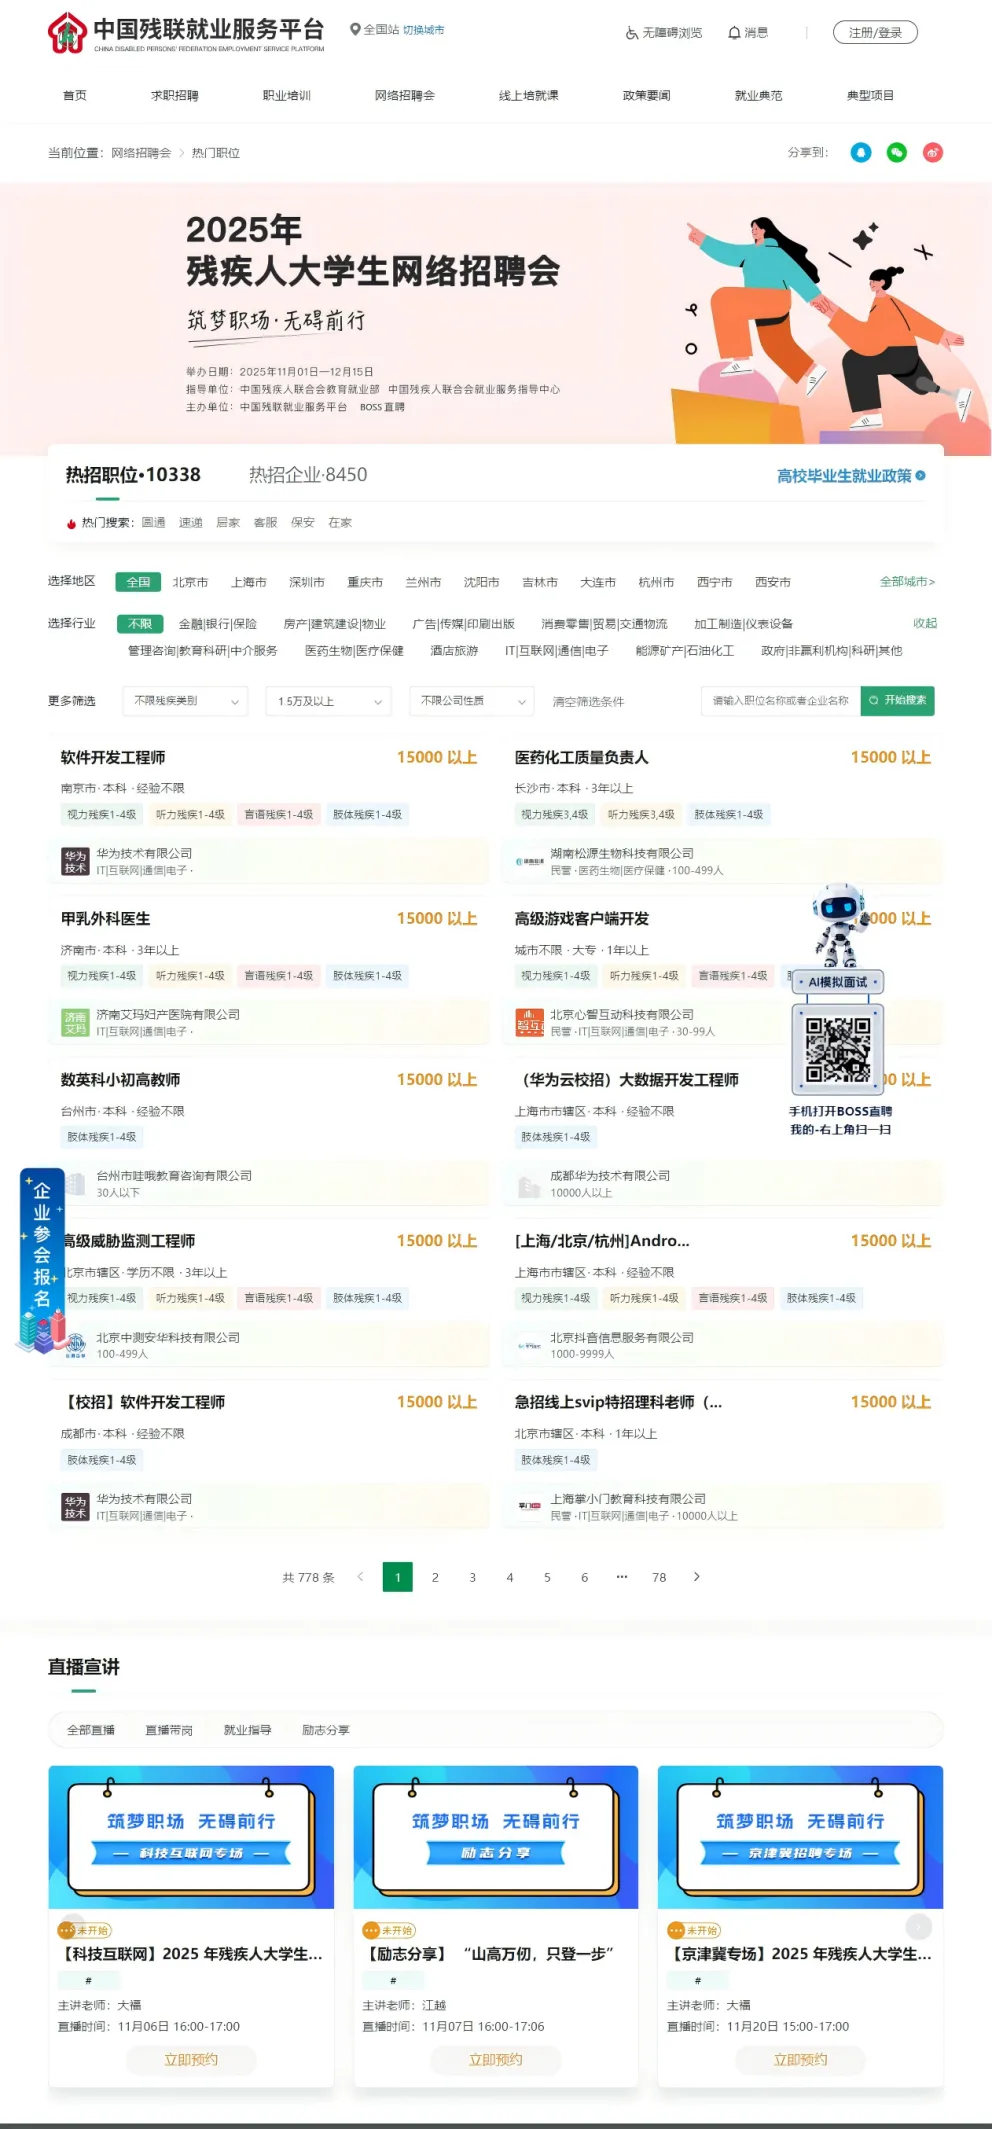
Task: Open 企业参会报名 floating side banner
Action: (x=43, y=1259)
